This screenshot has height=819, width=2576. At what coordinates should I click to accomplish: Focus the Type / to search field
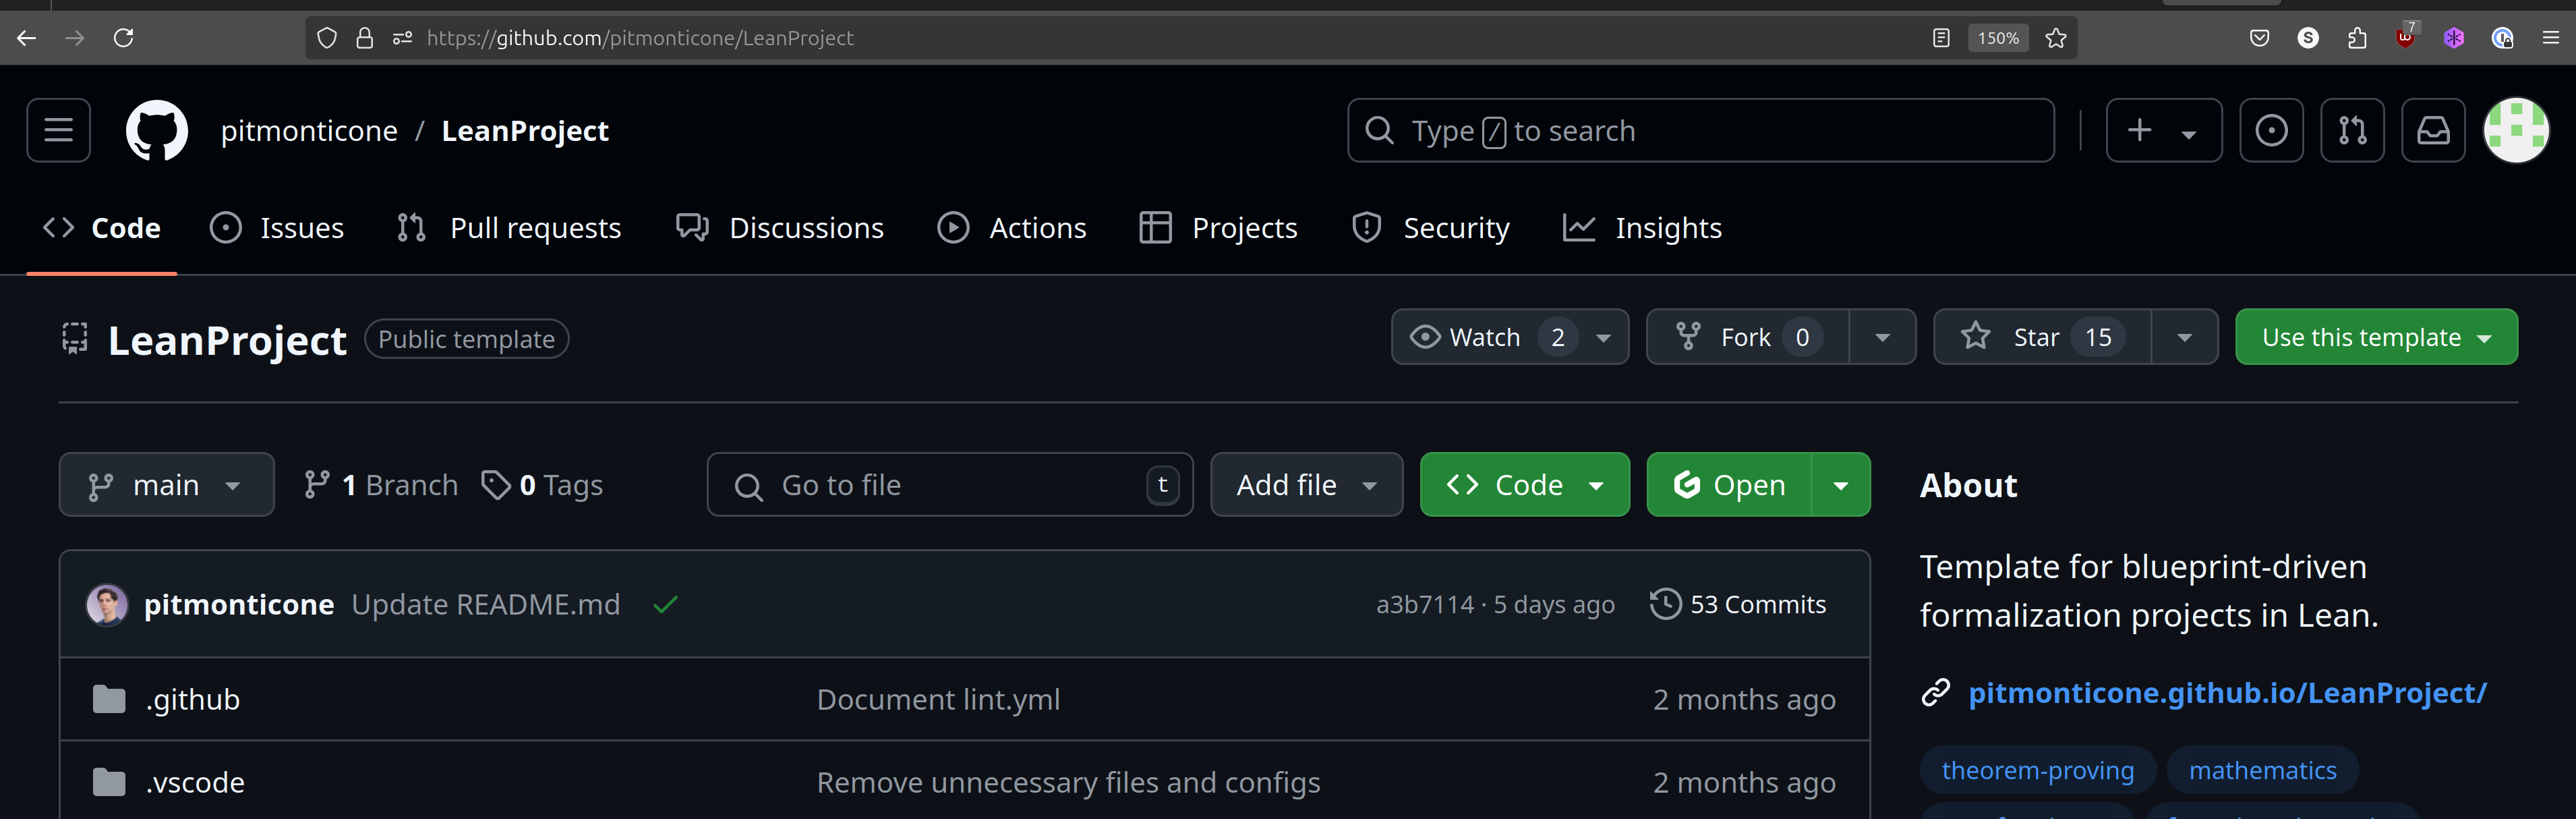pyautogui.click(x=1700, y=130)
